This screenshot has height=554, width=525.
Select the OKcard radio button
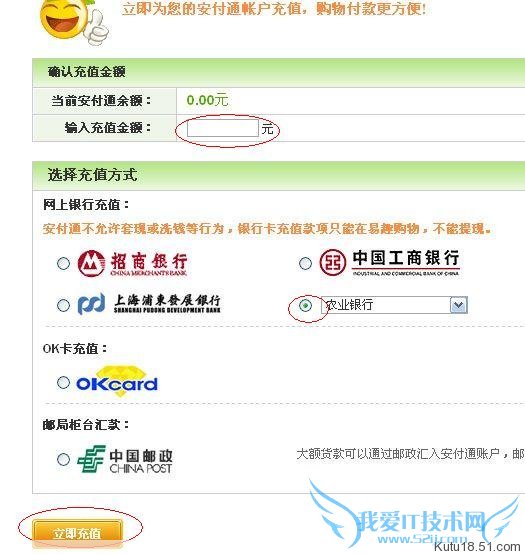[63, 382]
